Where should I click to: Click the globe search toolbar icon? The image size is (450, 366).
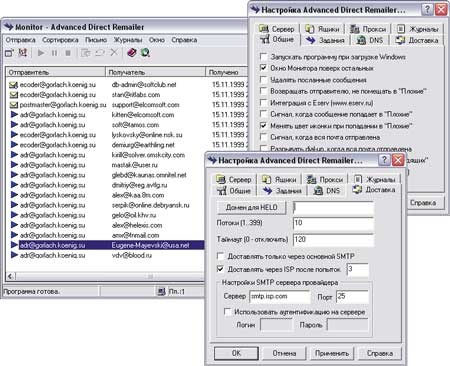145,52
